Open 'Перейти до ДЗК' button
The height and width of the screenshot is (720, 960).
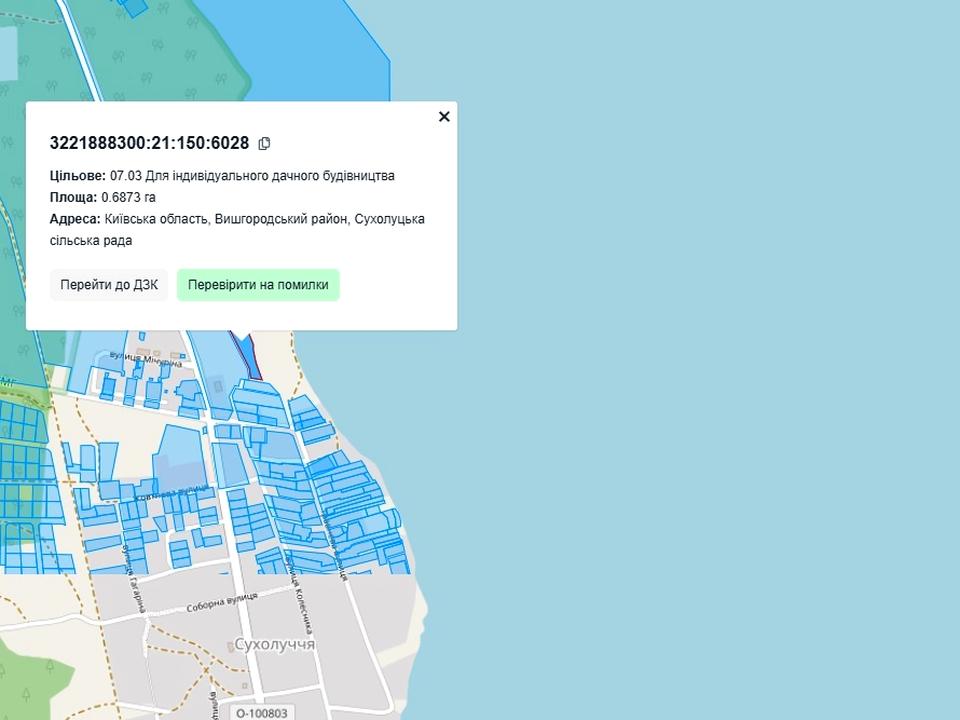pos(109,285)
